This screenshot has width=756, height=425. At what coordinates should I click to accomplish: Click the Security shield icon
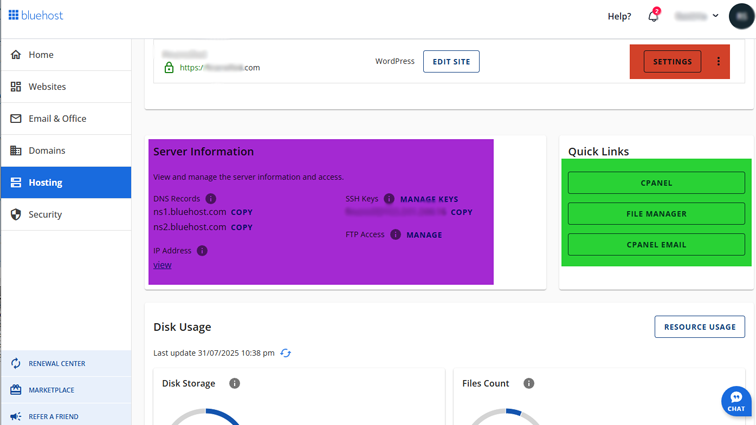pyautogui.click(x=16, y=214)
